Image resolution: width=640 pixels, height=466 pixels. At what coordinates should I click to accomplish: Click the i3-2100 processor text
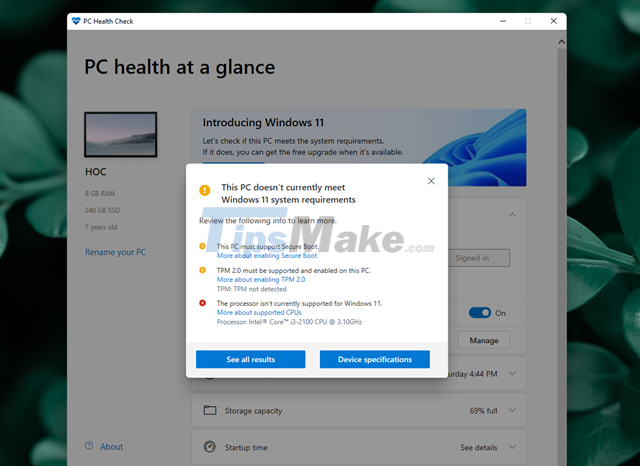click(x=289, y=322)
